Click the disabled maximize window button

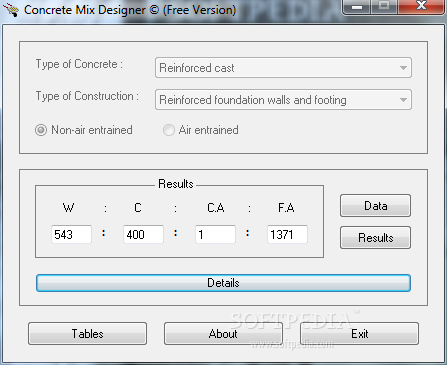[384, 6]
